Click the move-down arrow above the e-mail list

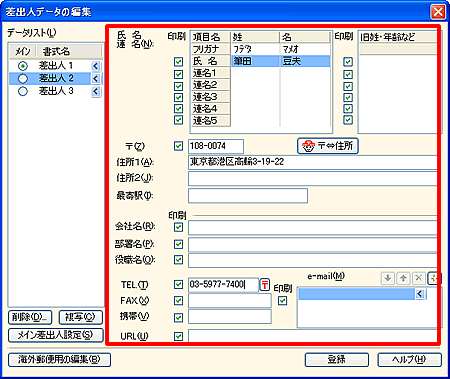[x=387, y=278]
